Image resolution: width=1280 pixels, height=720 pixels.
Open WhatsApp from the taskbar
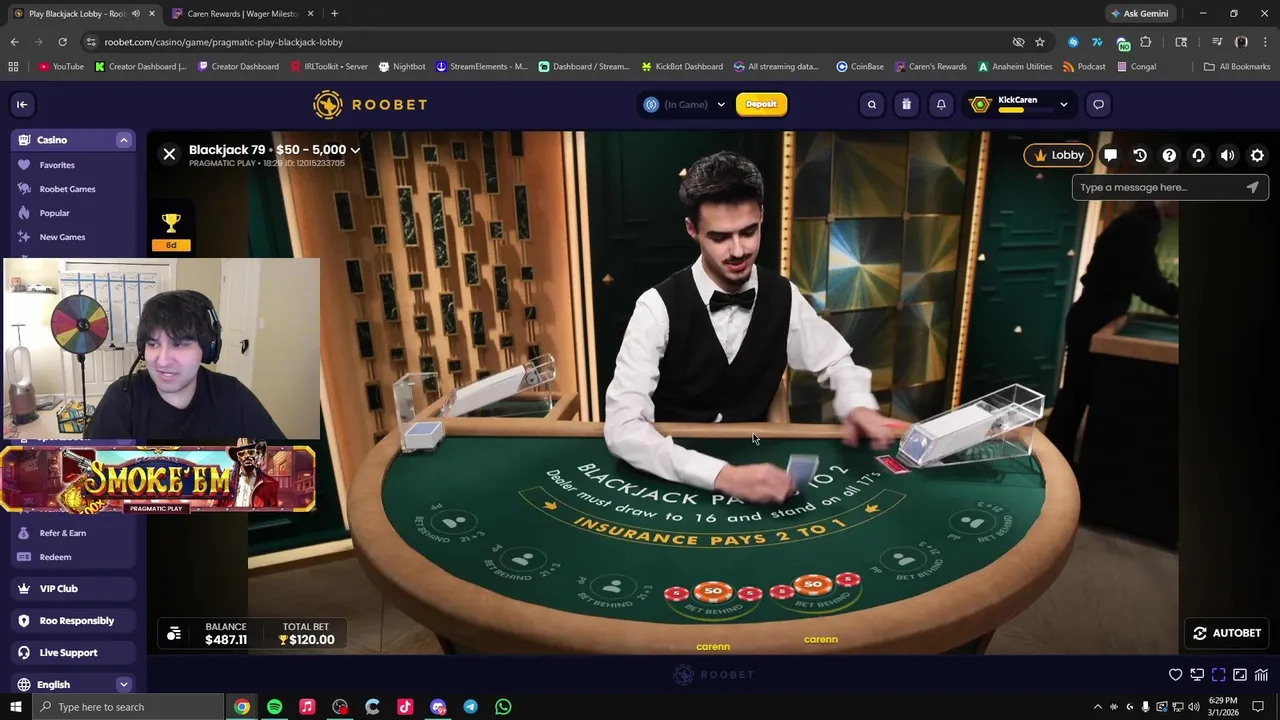[x=503, y=707]
